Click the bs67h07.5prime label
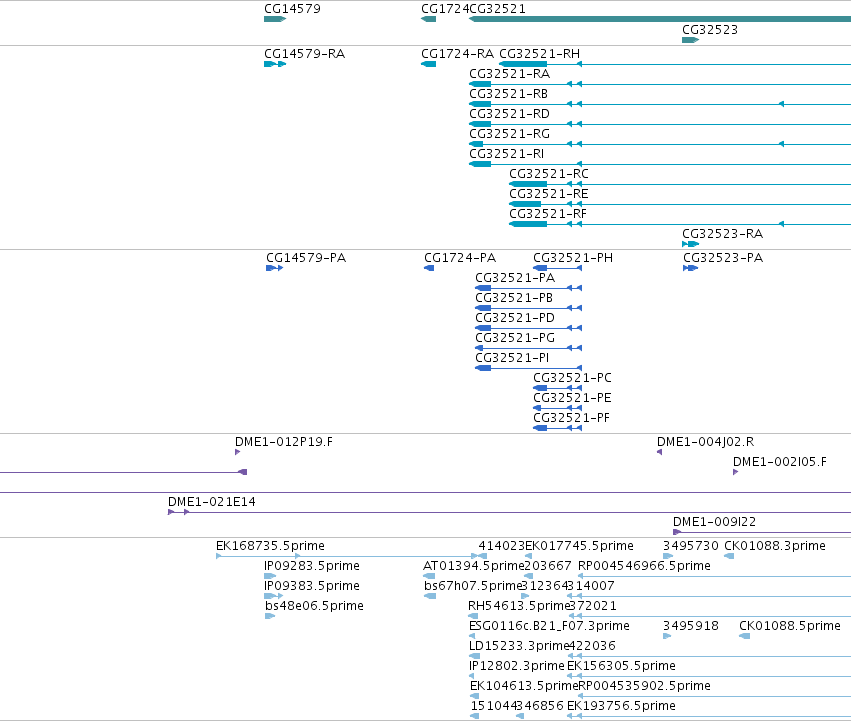This screenshot has height=721, width=851. click(x=473, y=586)
